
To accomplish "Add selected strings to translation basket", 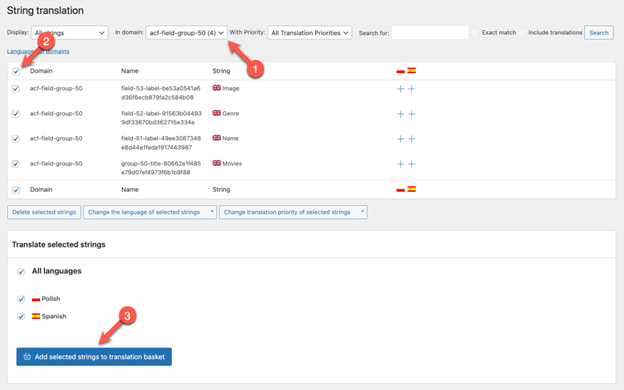I will tap(94, 357).
